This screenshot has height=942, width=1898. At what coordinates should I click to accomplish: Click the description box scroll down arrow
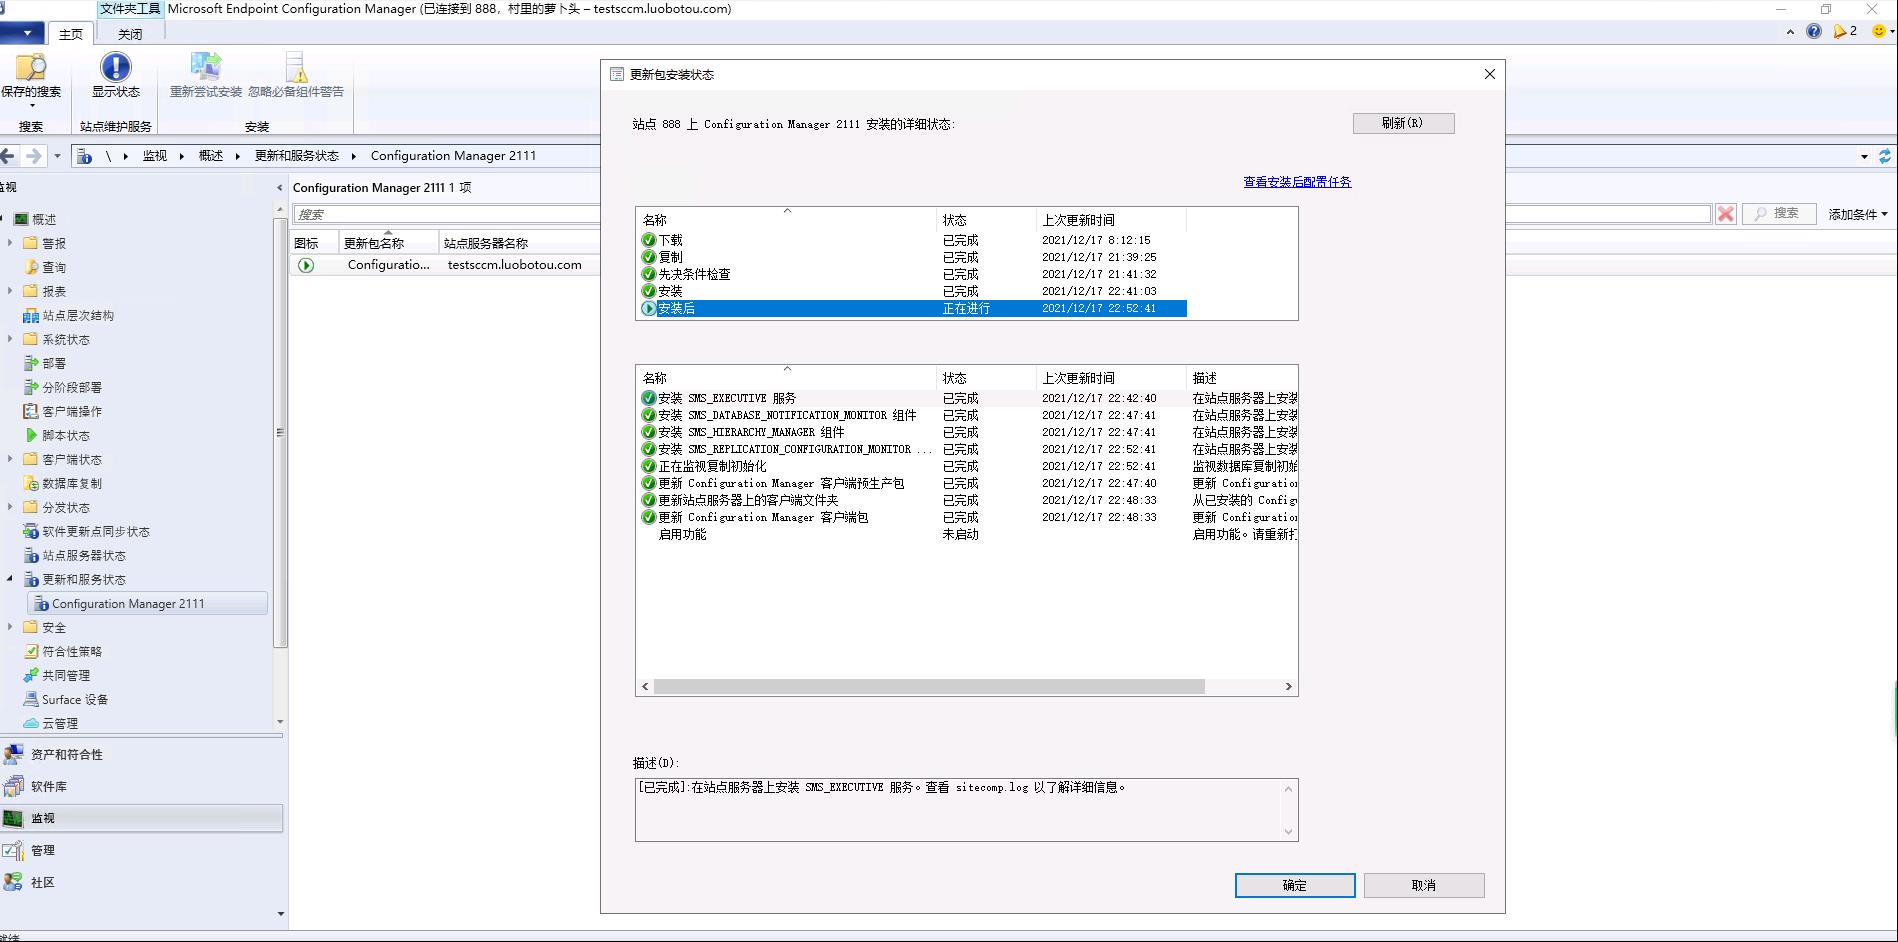[1288, 832]
